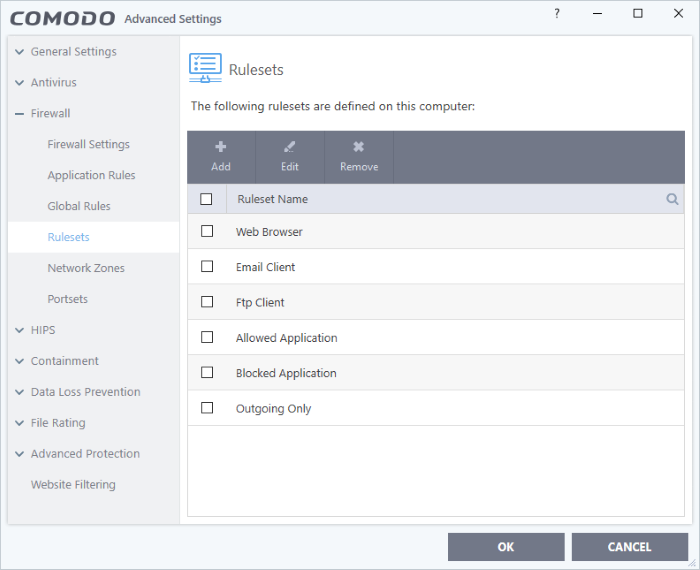The width and height of the screenshot is (700, 570).
Task: Click the Remove button label
Action: (359, 166)
